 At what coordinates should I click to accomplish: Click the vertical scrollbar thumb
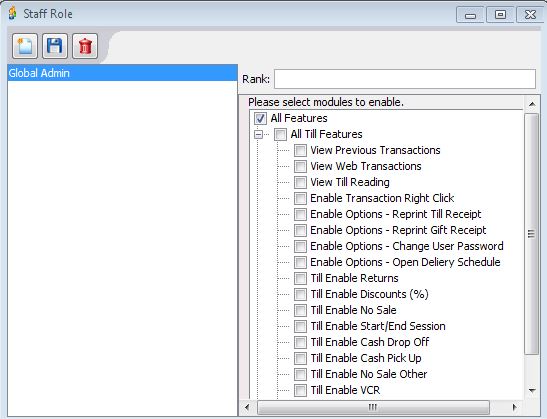[x=531, y=234]
